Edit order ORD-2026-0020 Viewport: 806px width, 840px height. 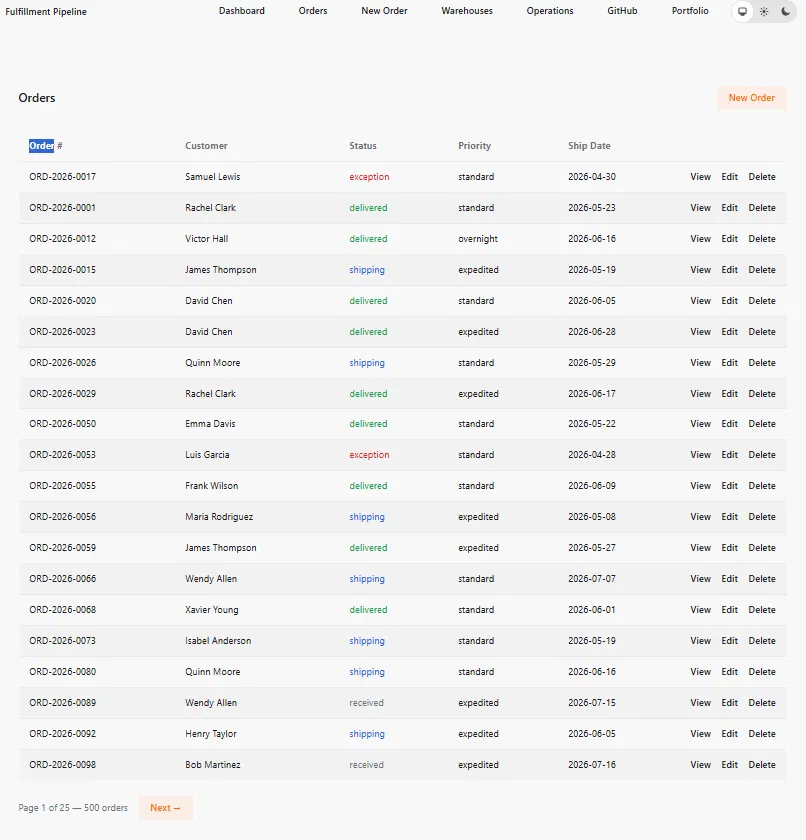click(x=729, y=301)
